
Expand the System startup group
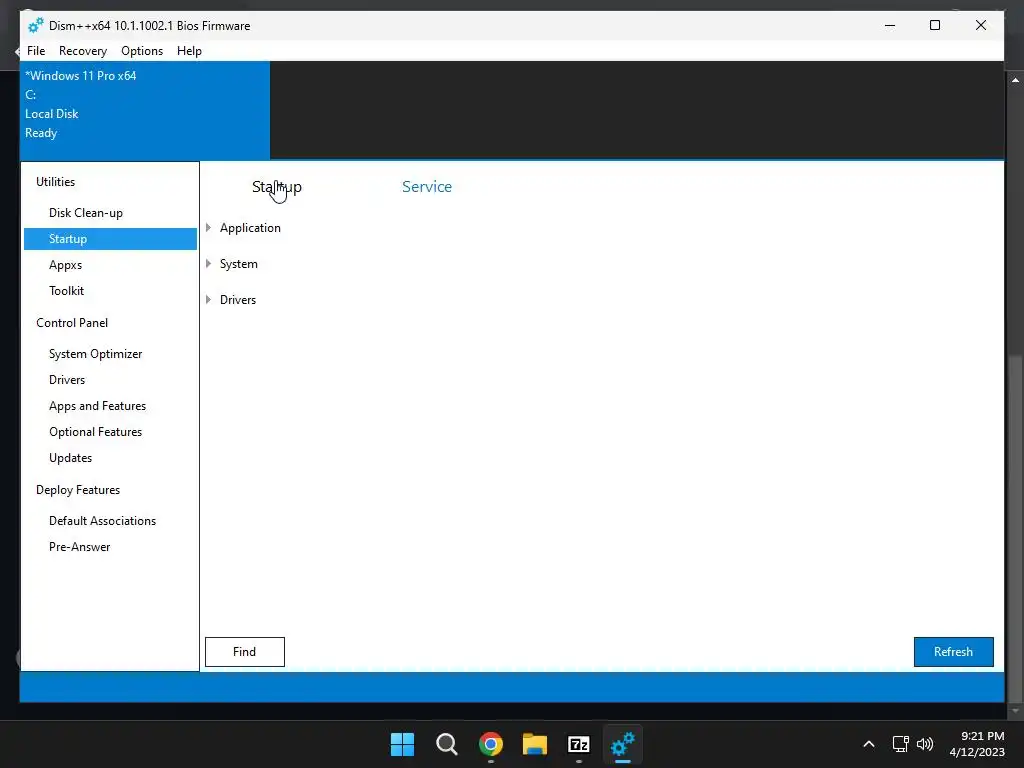click(208, 264)
